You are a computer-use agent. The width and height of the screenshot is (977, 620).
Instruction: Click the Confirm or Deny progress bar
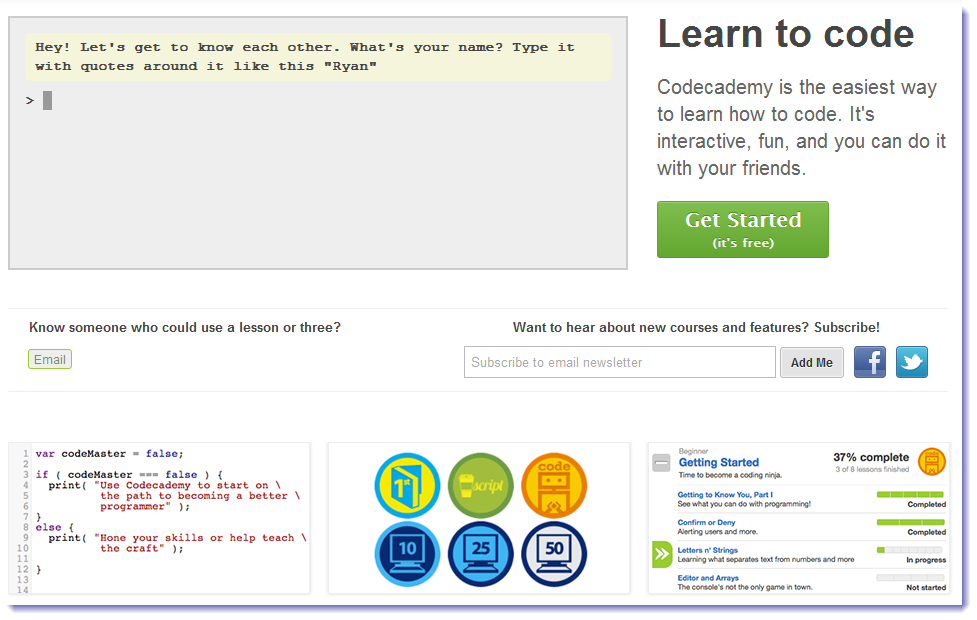[910, 522]
